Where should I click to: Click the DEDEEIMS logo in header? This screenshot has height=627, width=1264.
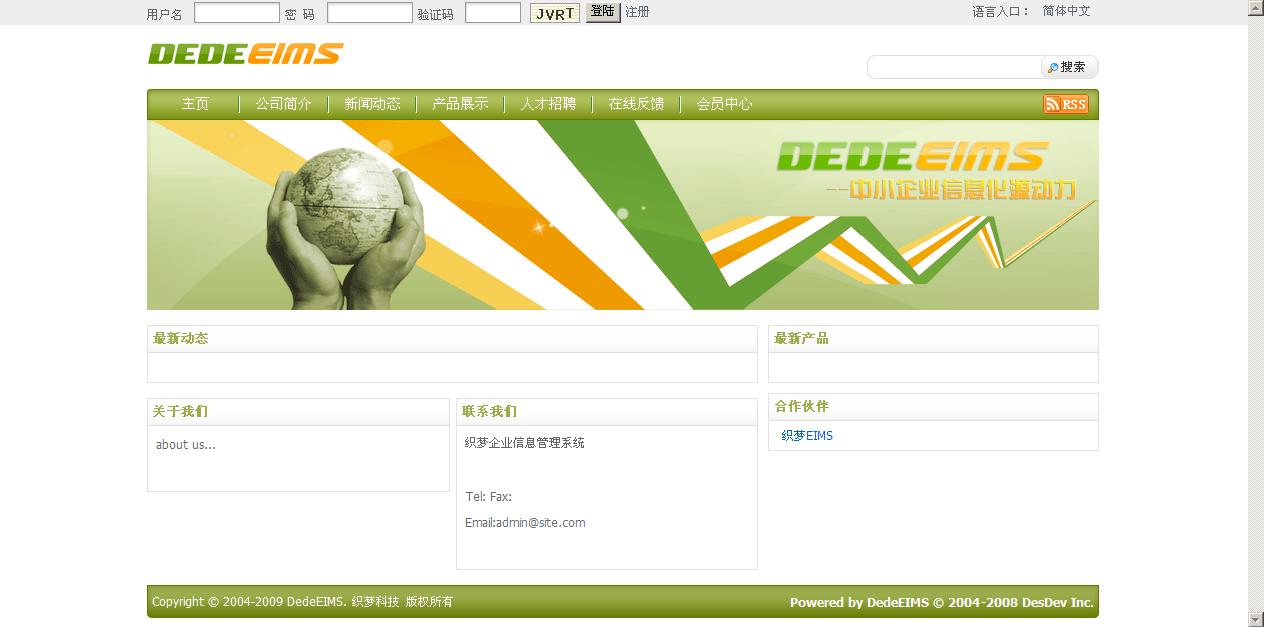point(245,54)
